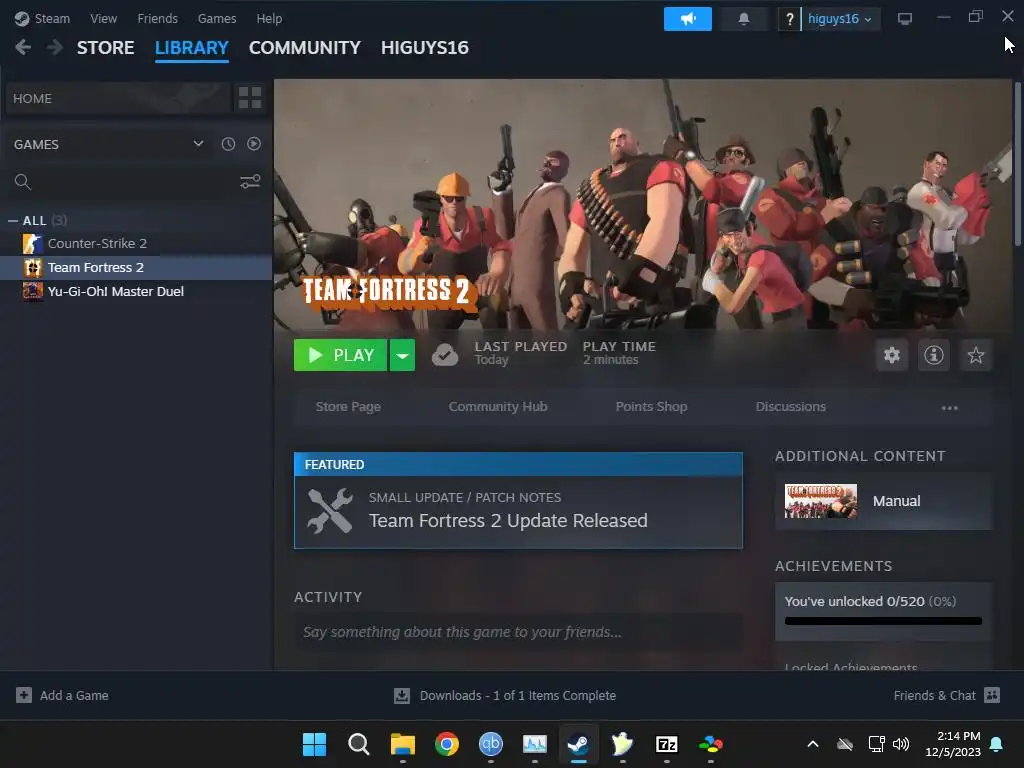Click the Counter-Strike 2 game icon

click(x=32, y=244)
